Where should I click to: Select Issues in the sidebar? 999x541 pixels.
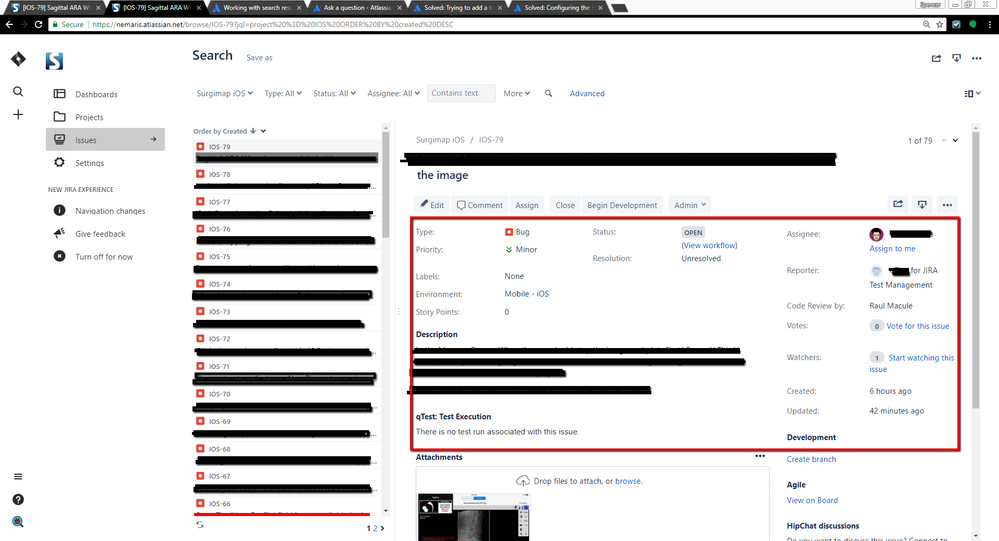105,140
